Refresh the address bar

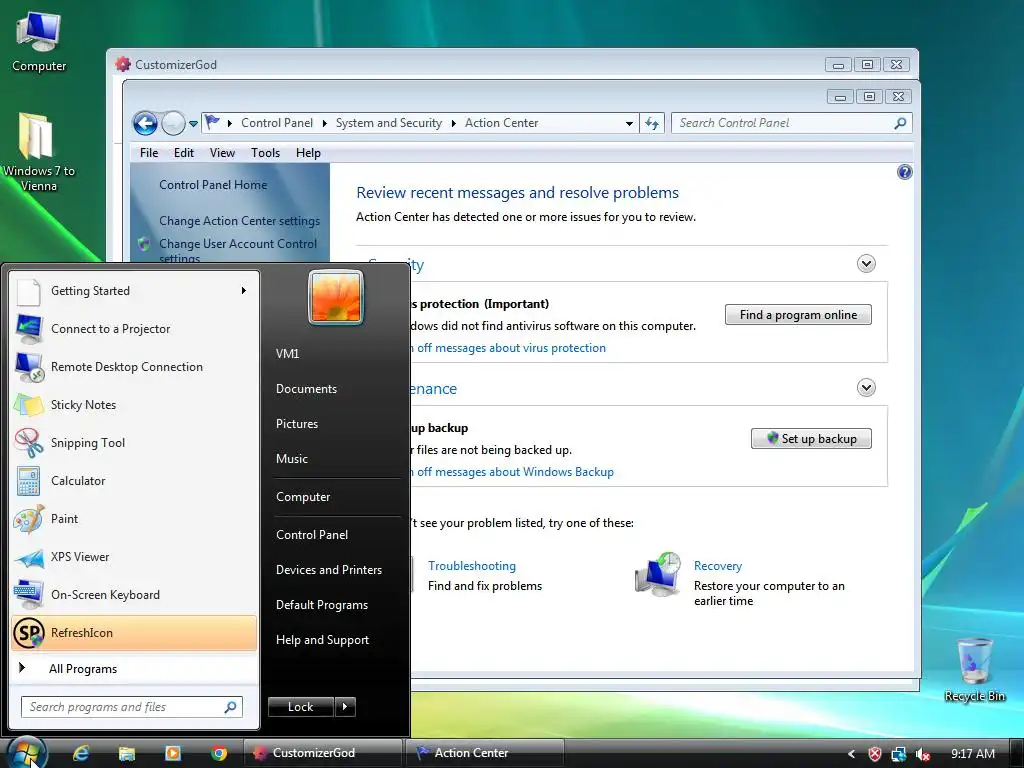click(652, 123)
